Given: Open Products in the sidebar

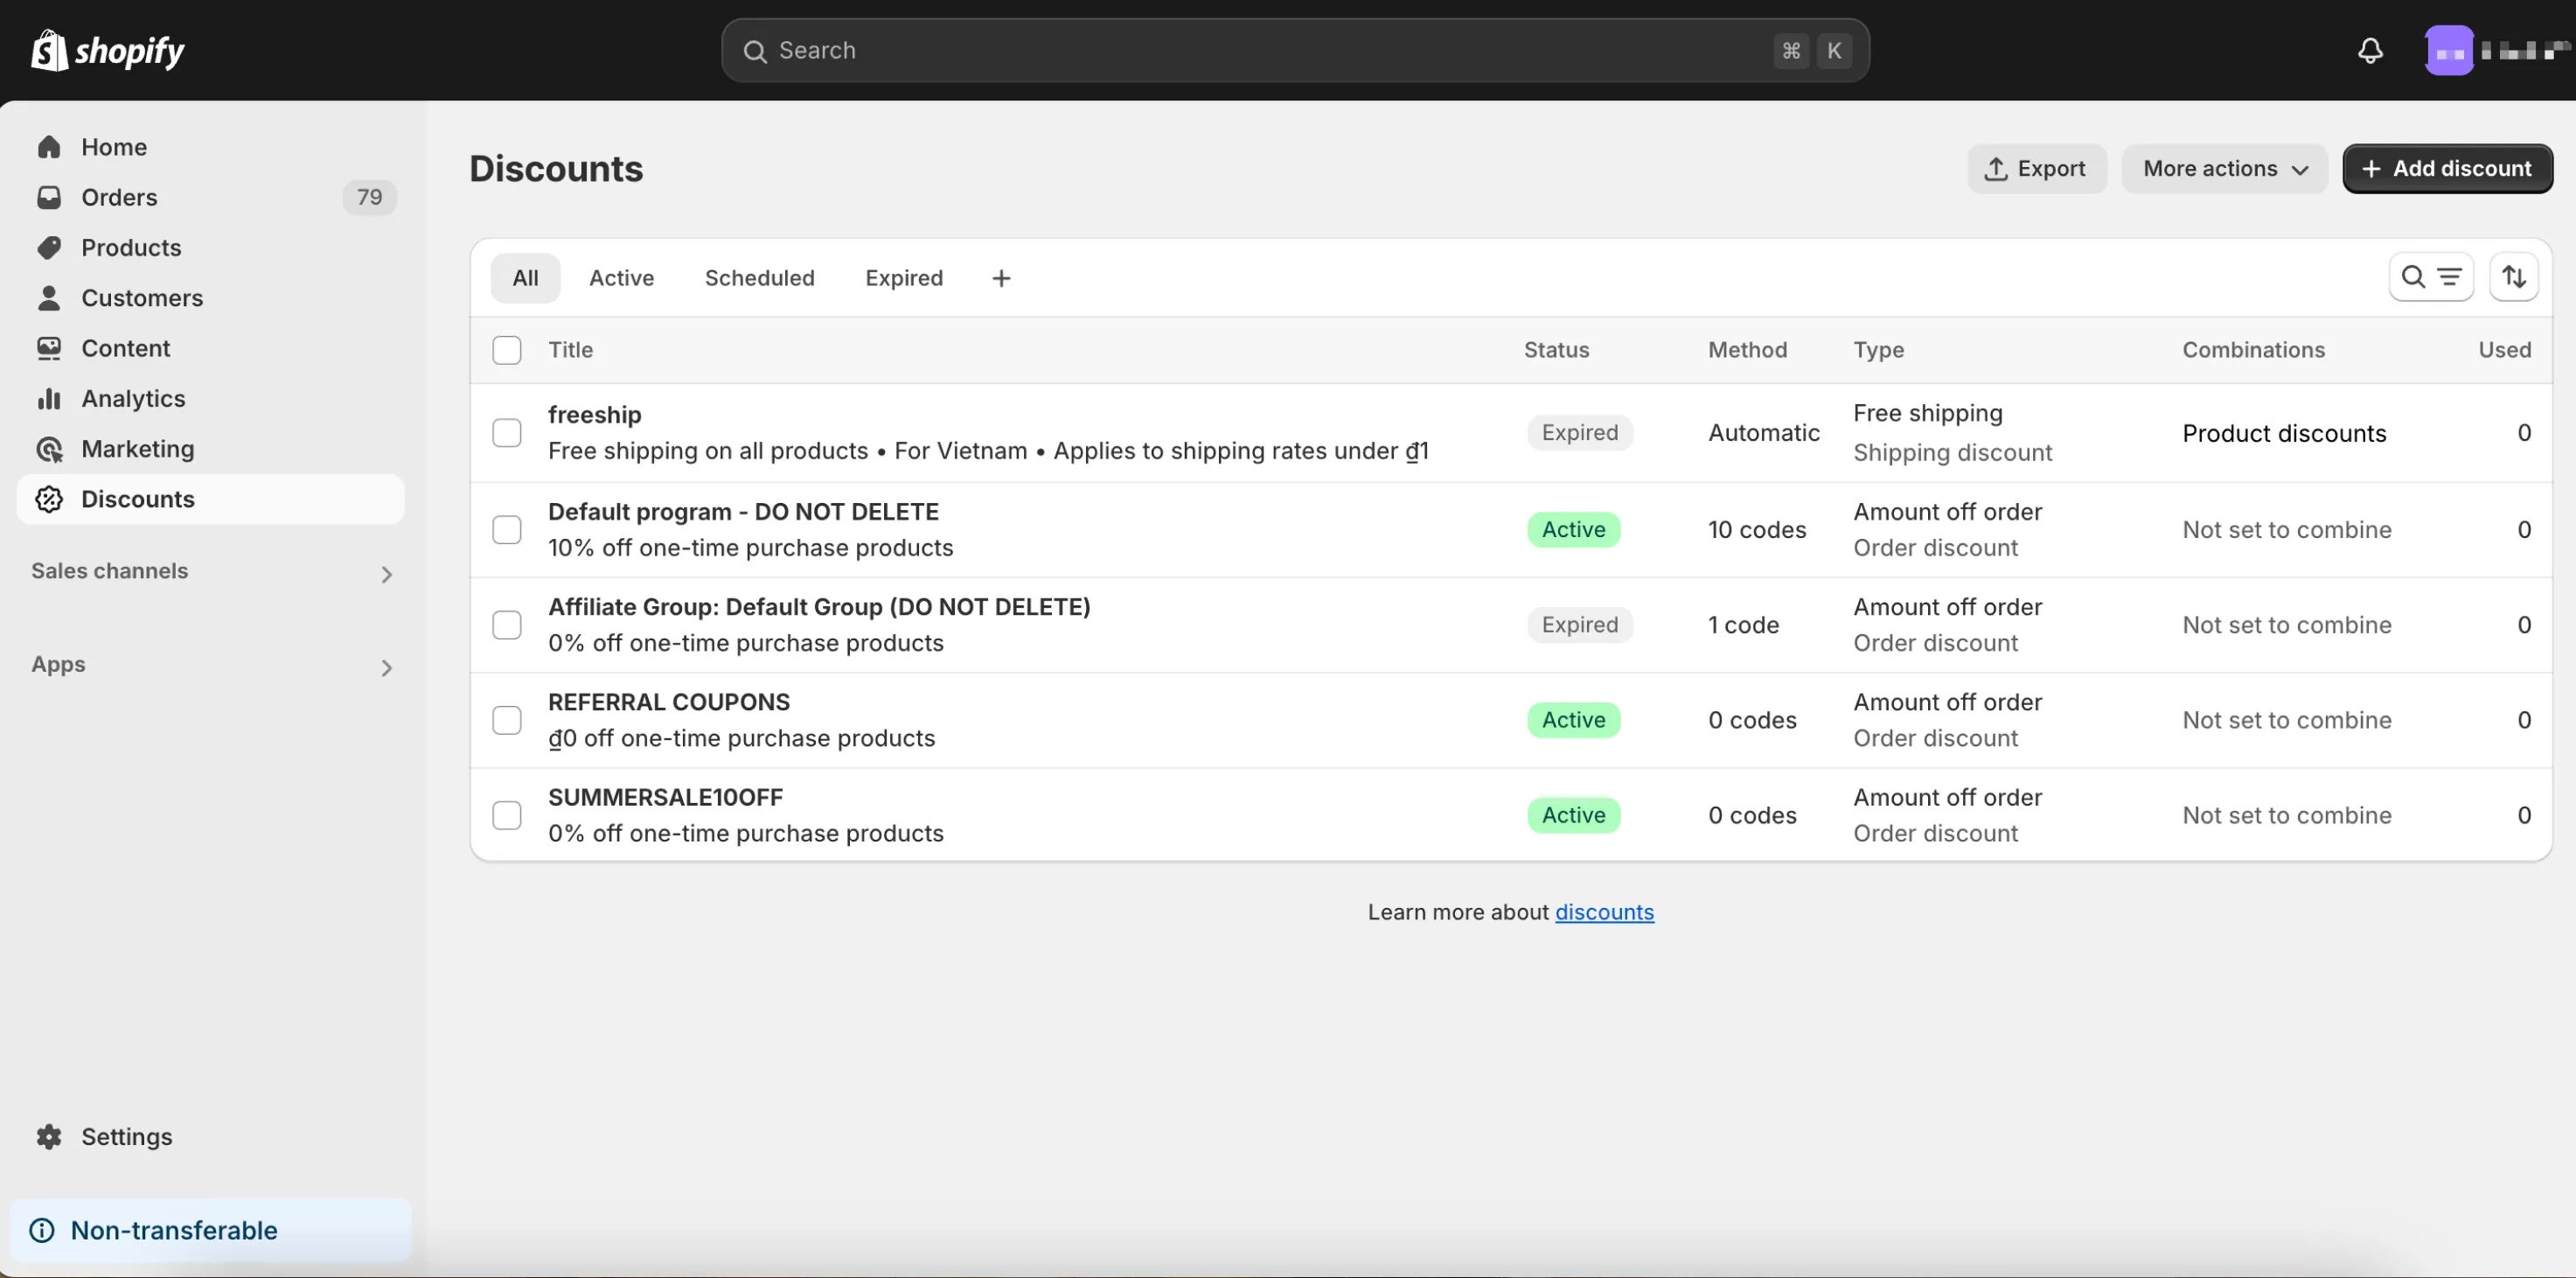Looking at the screenshot, I should [211, 247].
